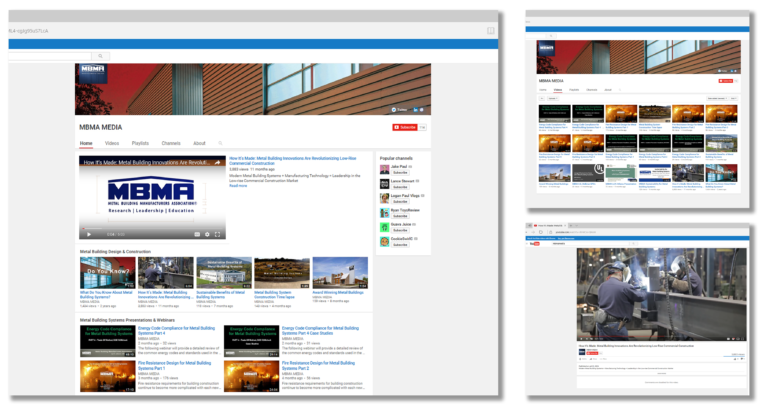Open Energy Code Compliance Part 4 thumbnail
The width and height of the screenshot is (768, 415).
pyautogui.click(x=108, y=341)
